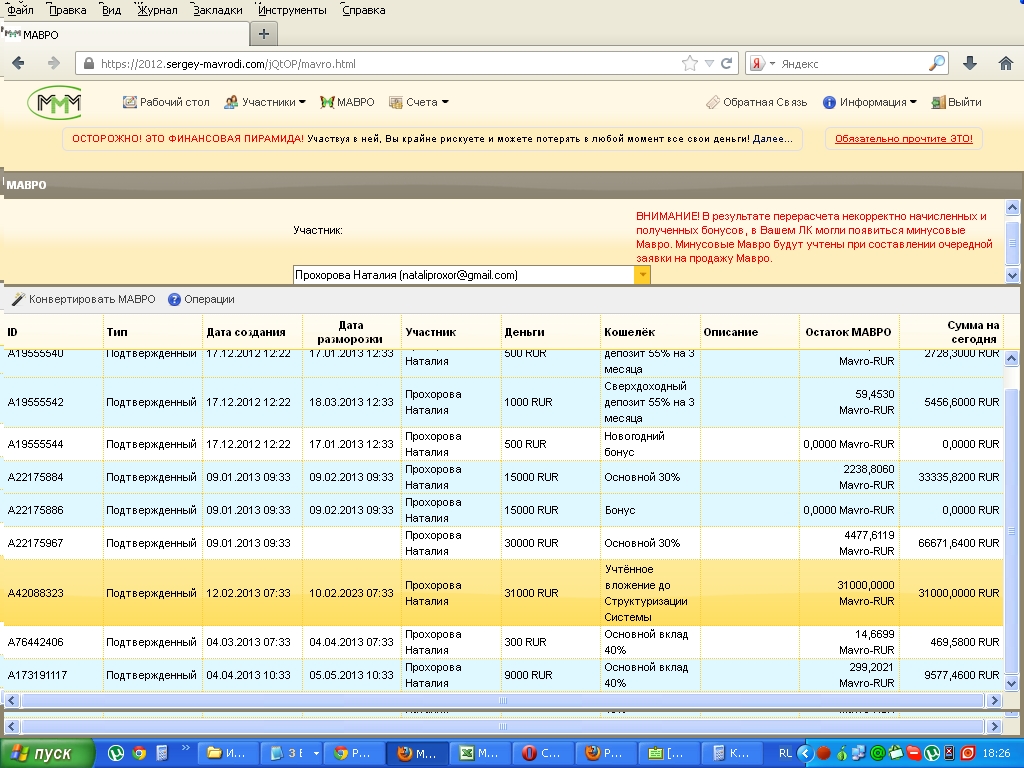
Task: Open Обратная Связь feedback link
Action: point(756,102)
